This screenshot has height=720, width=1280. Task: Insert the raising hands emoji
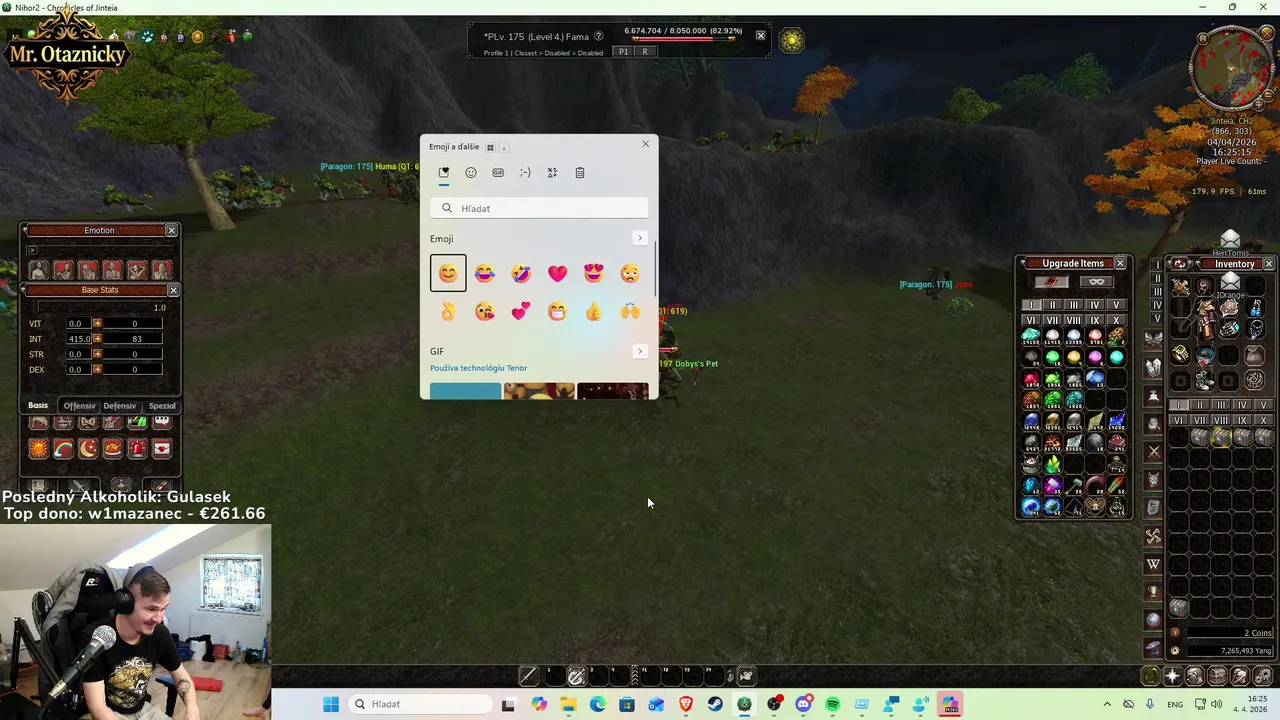pos(629,312)
